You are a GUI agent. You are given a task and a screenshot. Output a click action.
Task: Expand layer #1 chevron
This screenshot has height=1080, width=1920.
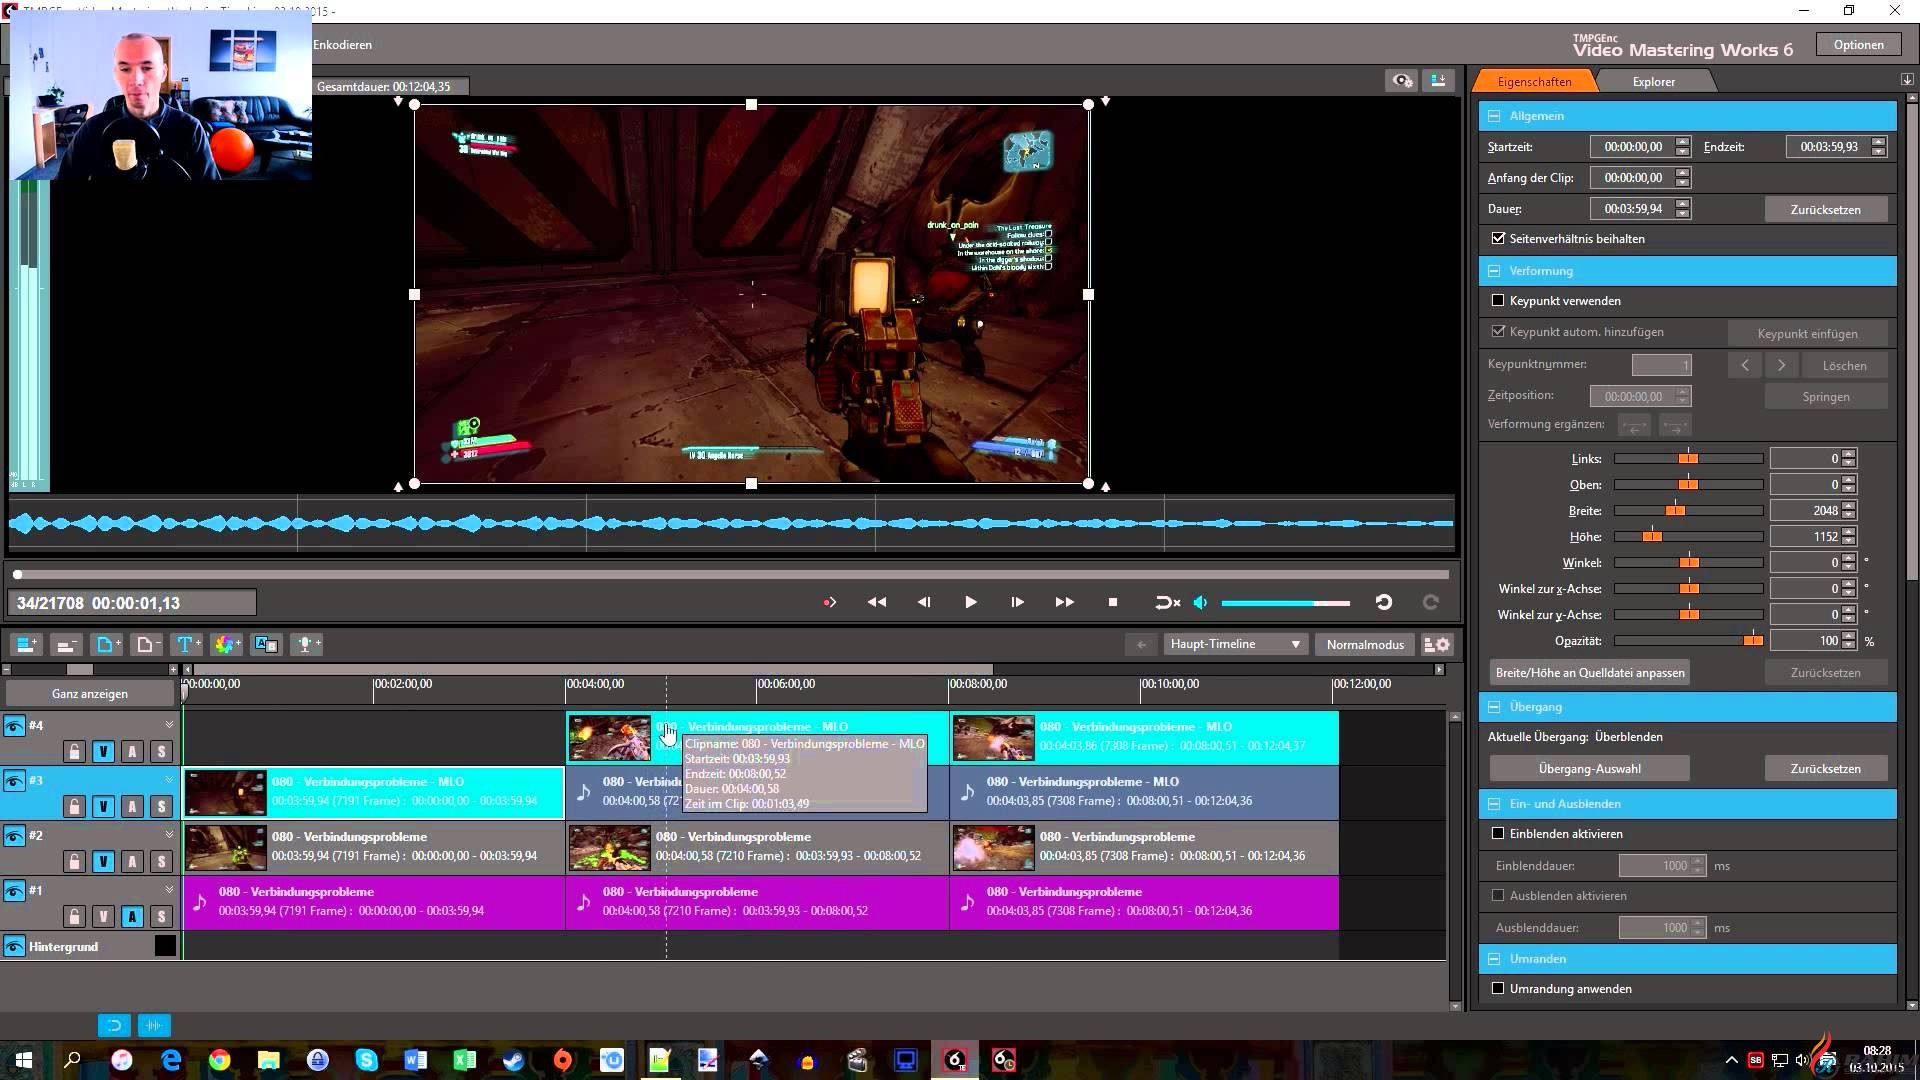click(169, 890)
